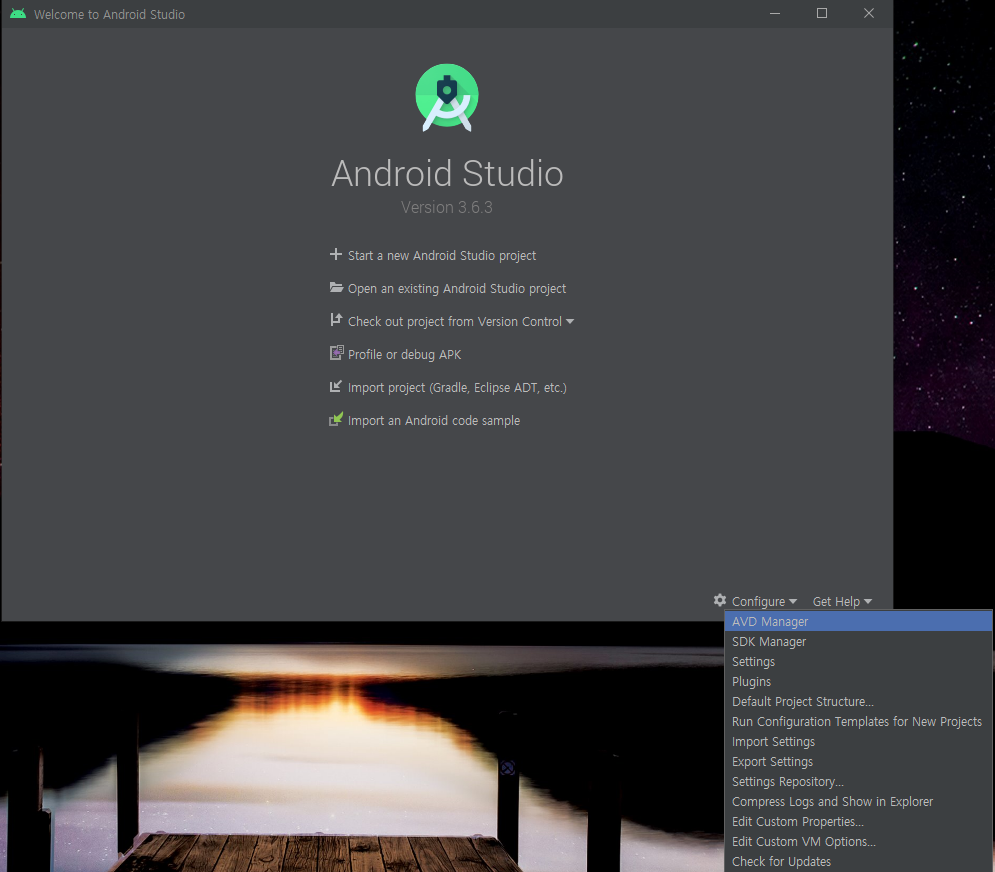Choose Plugins in the Configure menu
Viewport: 995px width, 872px height.
coord(858,682)
